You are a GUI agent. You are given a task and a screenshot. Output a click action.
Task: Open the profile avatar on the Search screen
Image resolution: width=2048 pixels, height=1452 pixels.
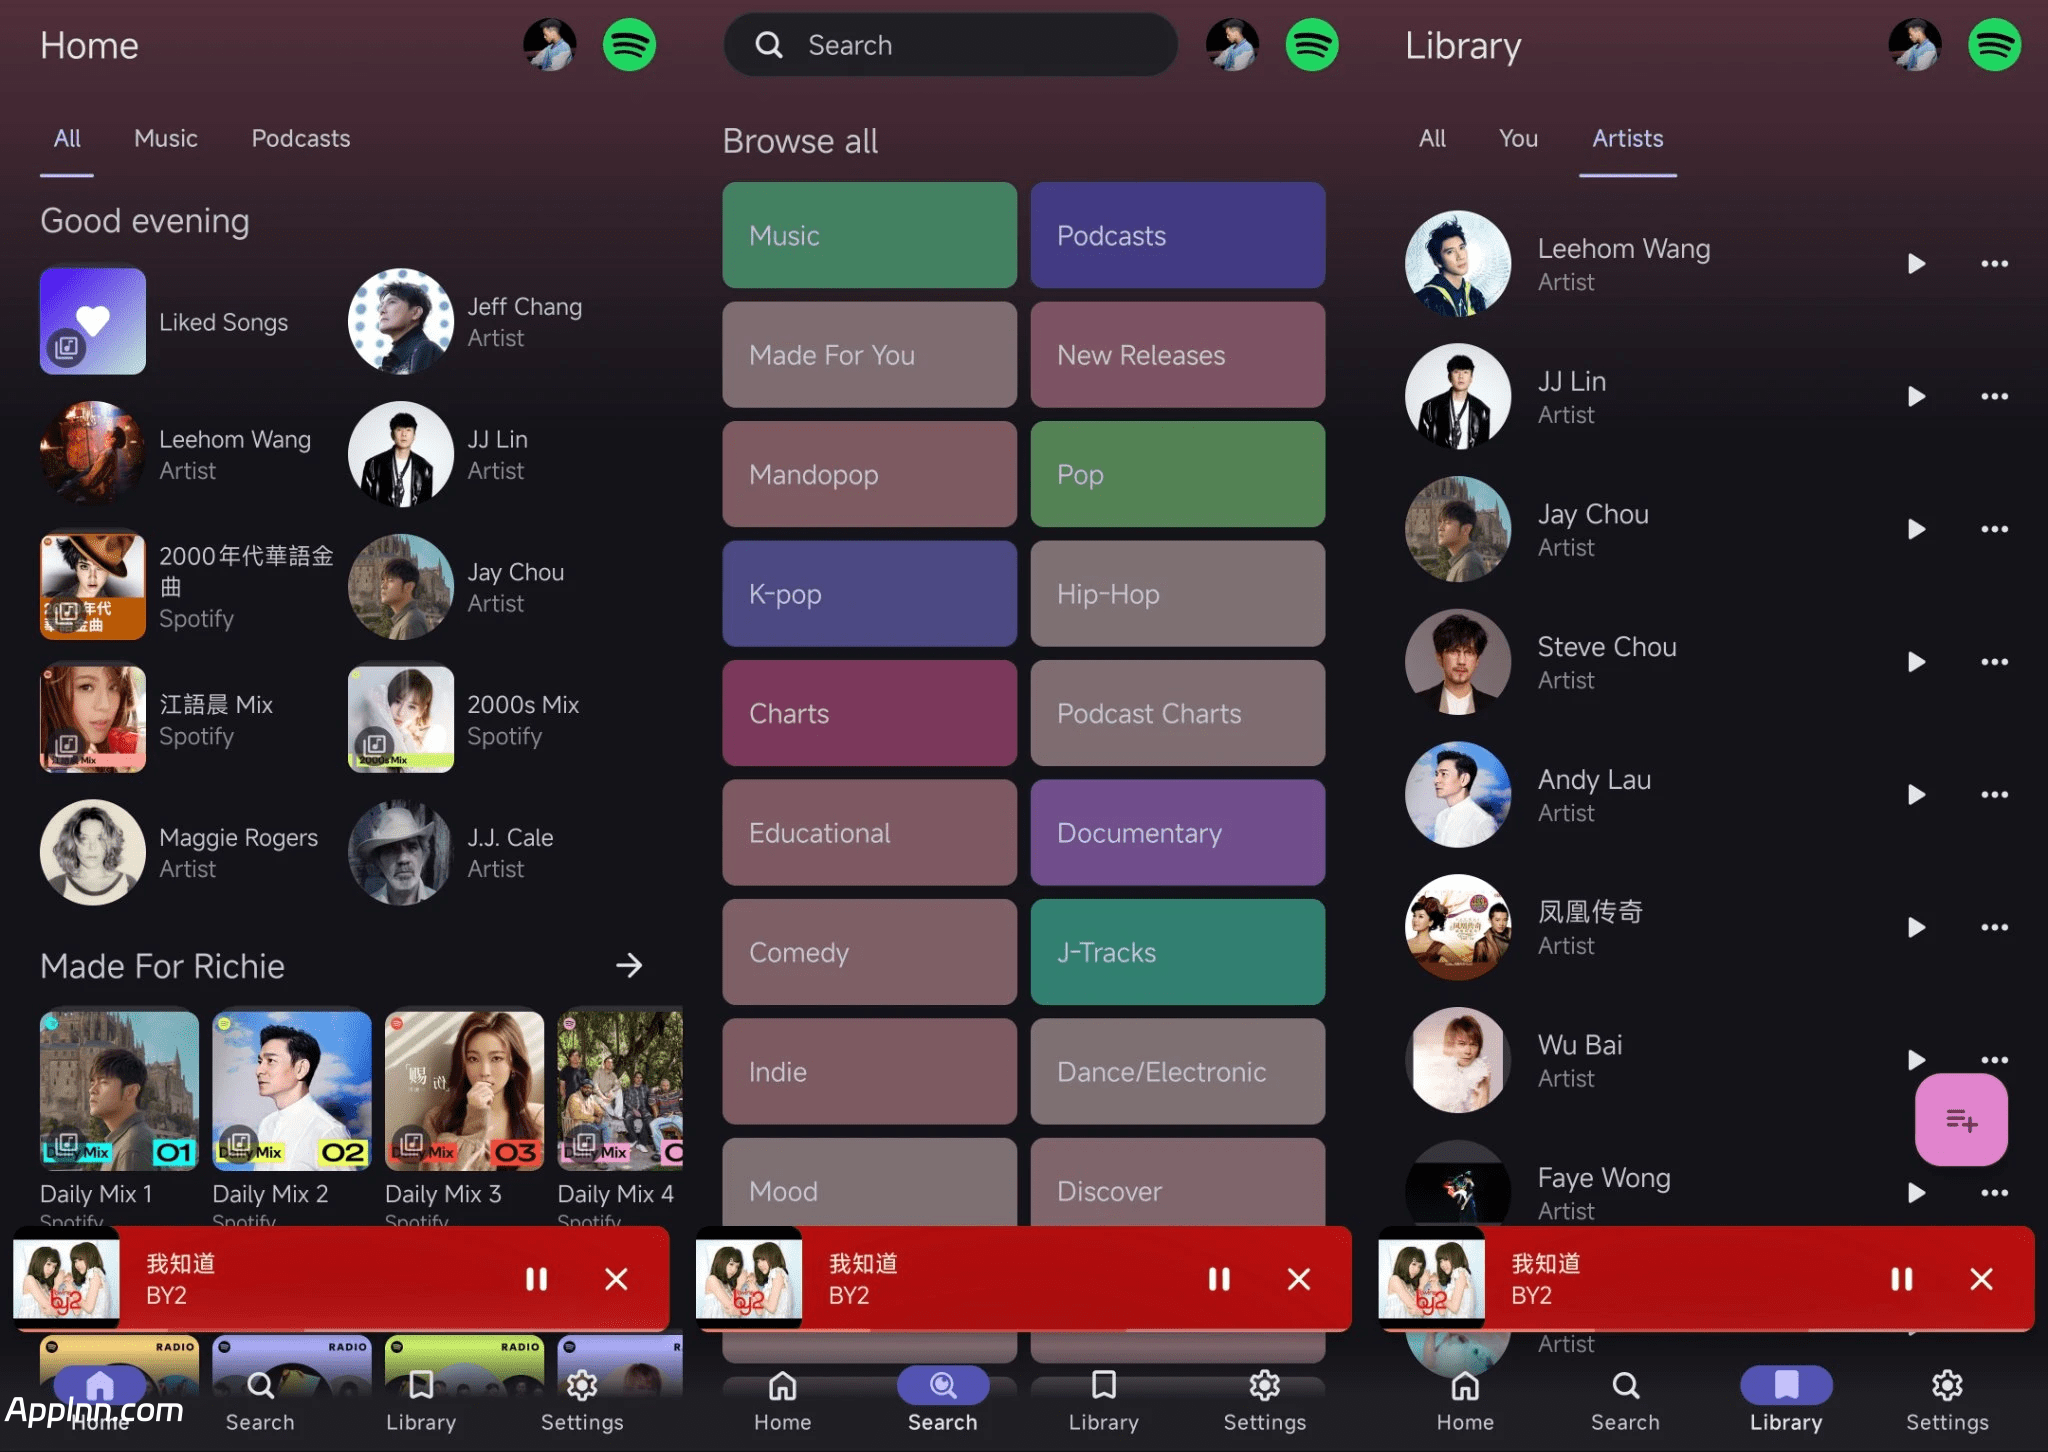(1232, 45)
